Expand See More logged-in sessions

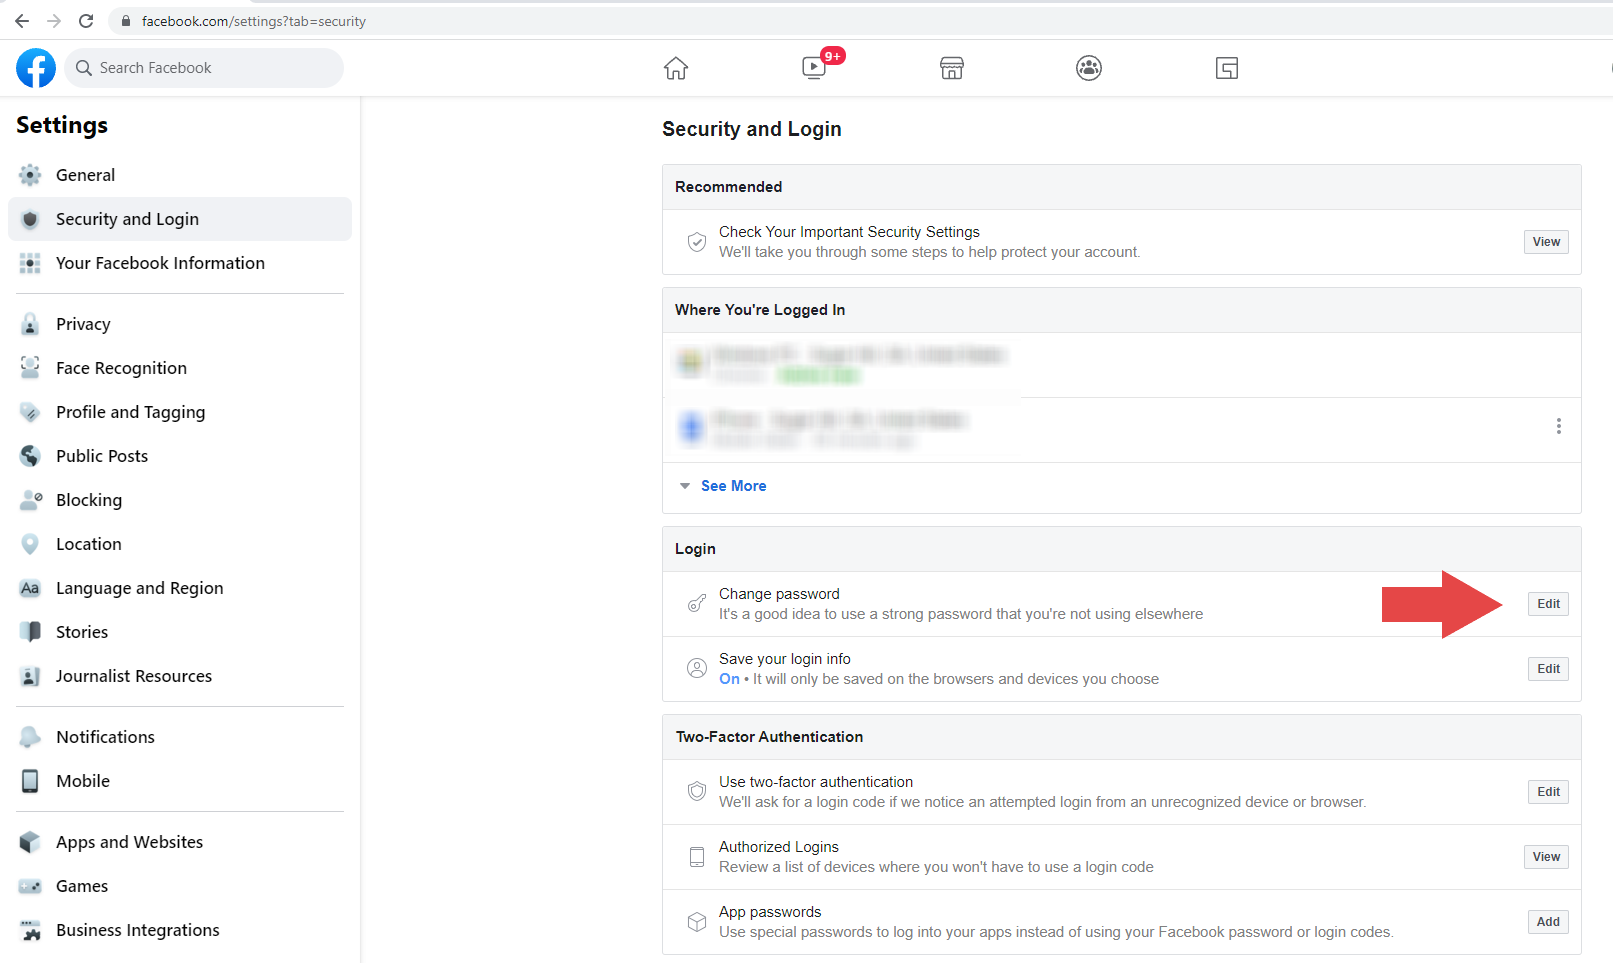(733, 486)
